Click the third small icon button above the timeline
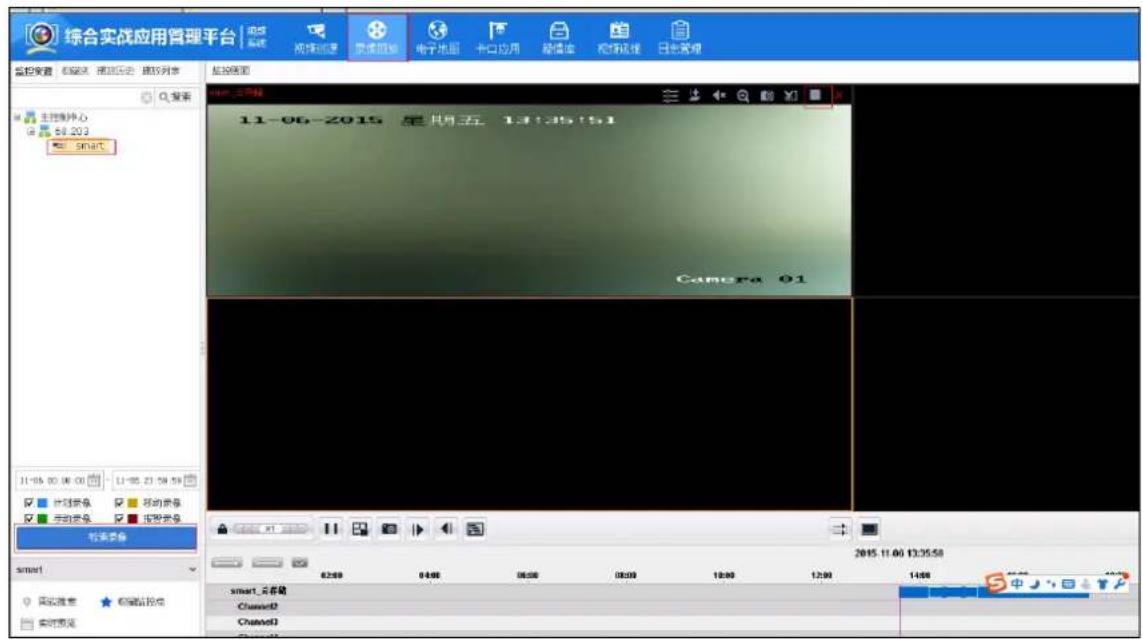This screenshot has height=639, width=1143. pos(300,563)
